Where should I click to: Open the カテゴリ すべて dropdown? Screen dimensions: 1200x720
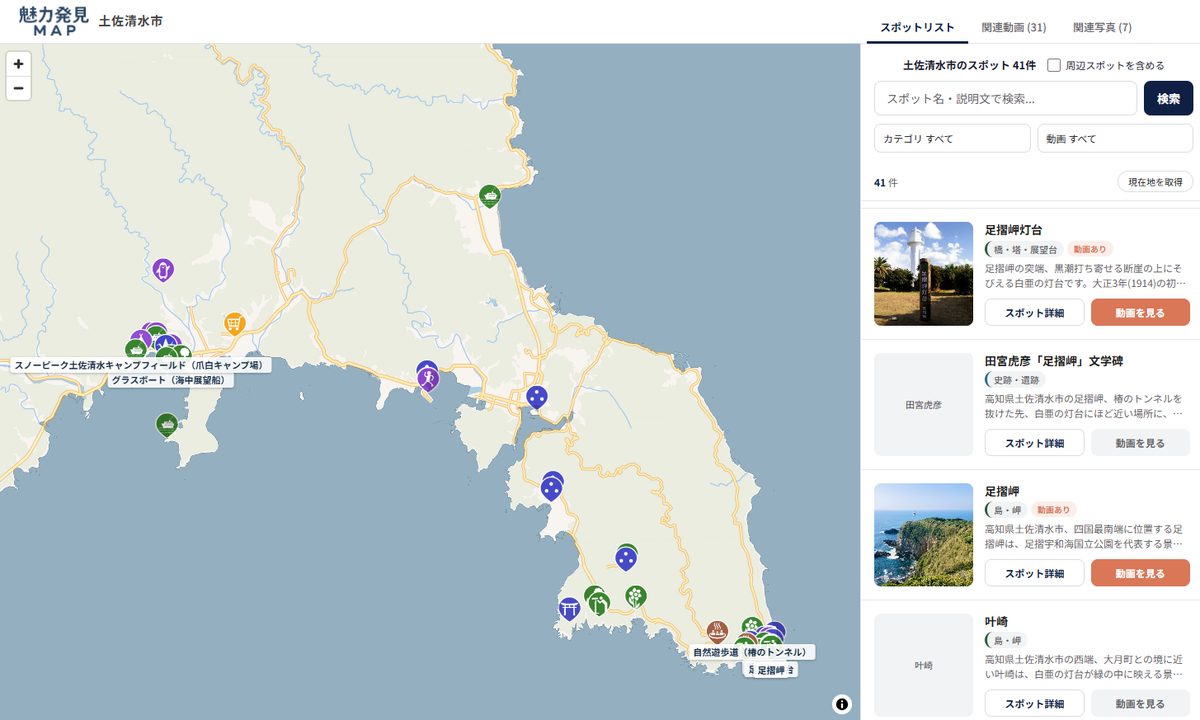click(952, 138)
